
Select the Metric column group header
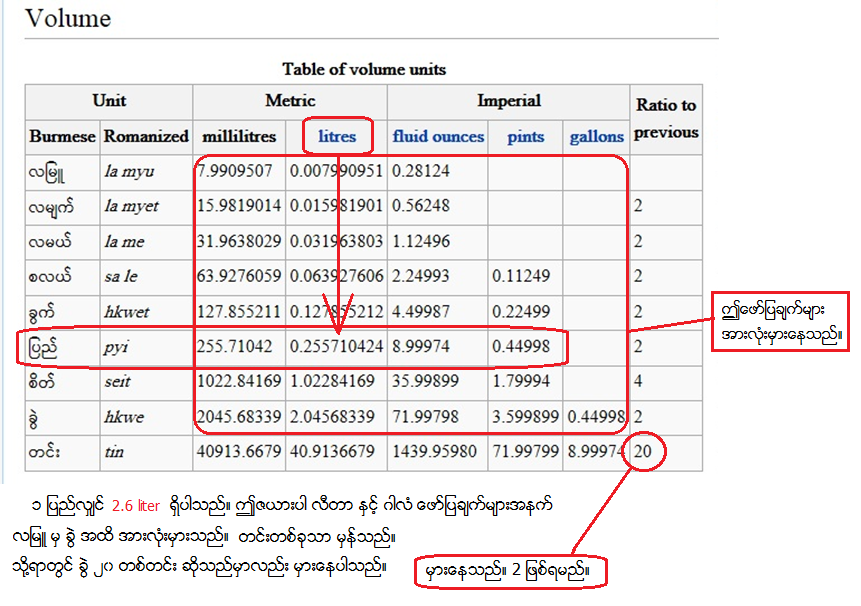click(x=290, y=100)
